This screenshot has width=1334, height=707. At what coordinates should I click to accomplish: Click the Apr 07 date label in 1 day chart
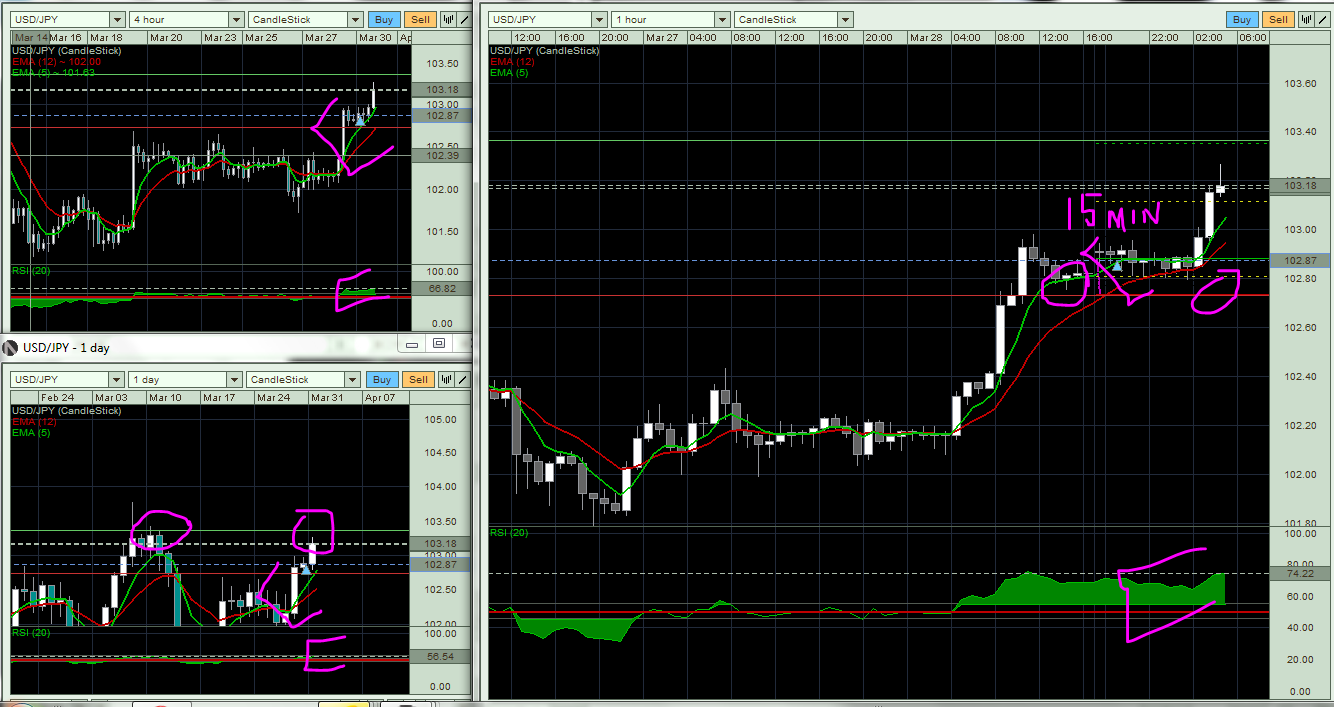[x=380, y=398]
